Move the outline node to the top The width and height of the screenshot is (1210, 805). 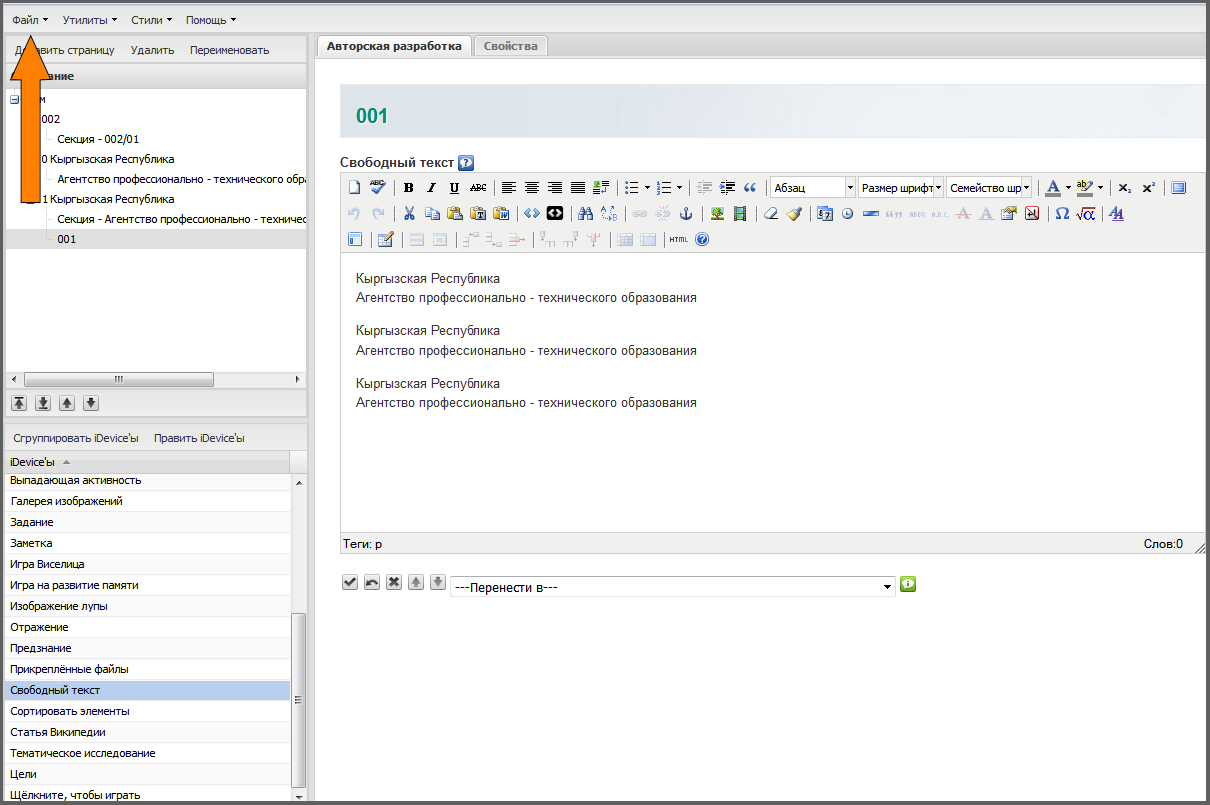[x=19, y=403]
